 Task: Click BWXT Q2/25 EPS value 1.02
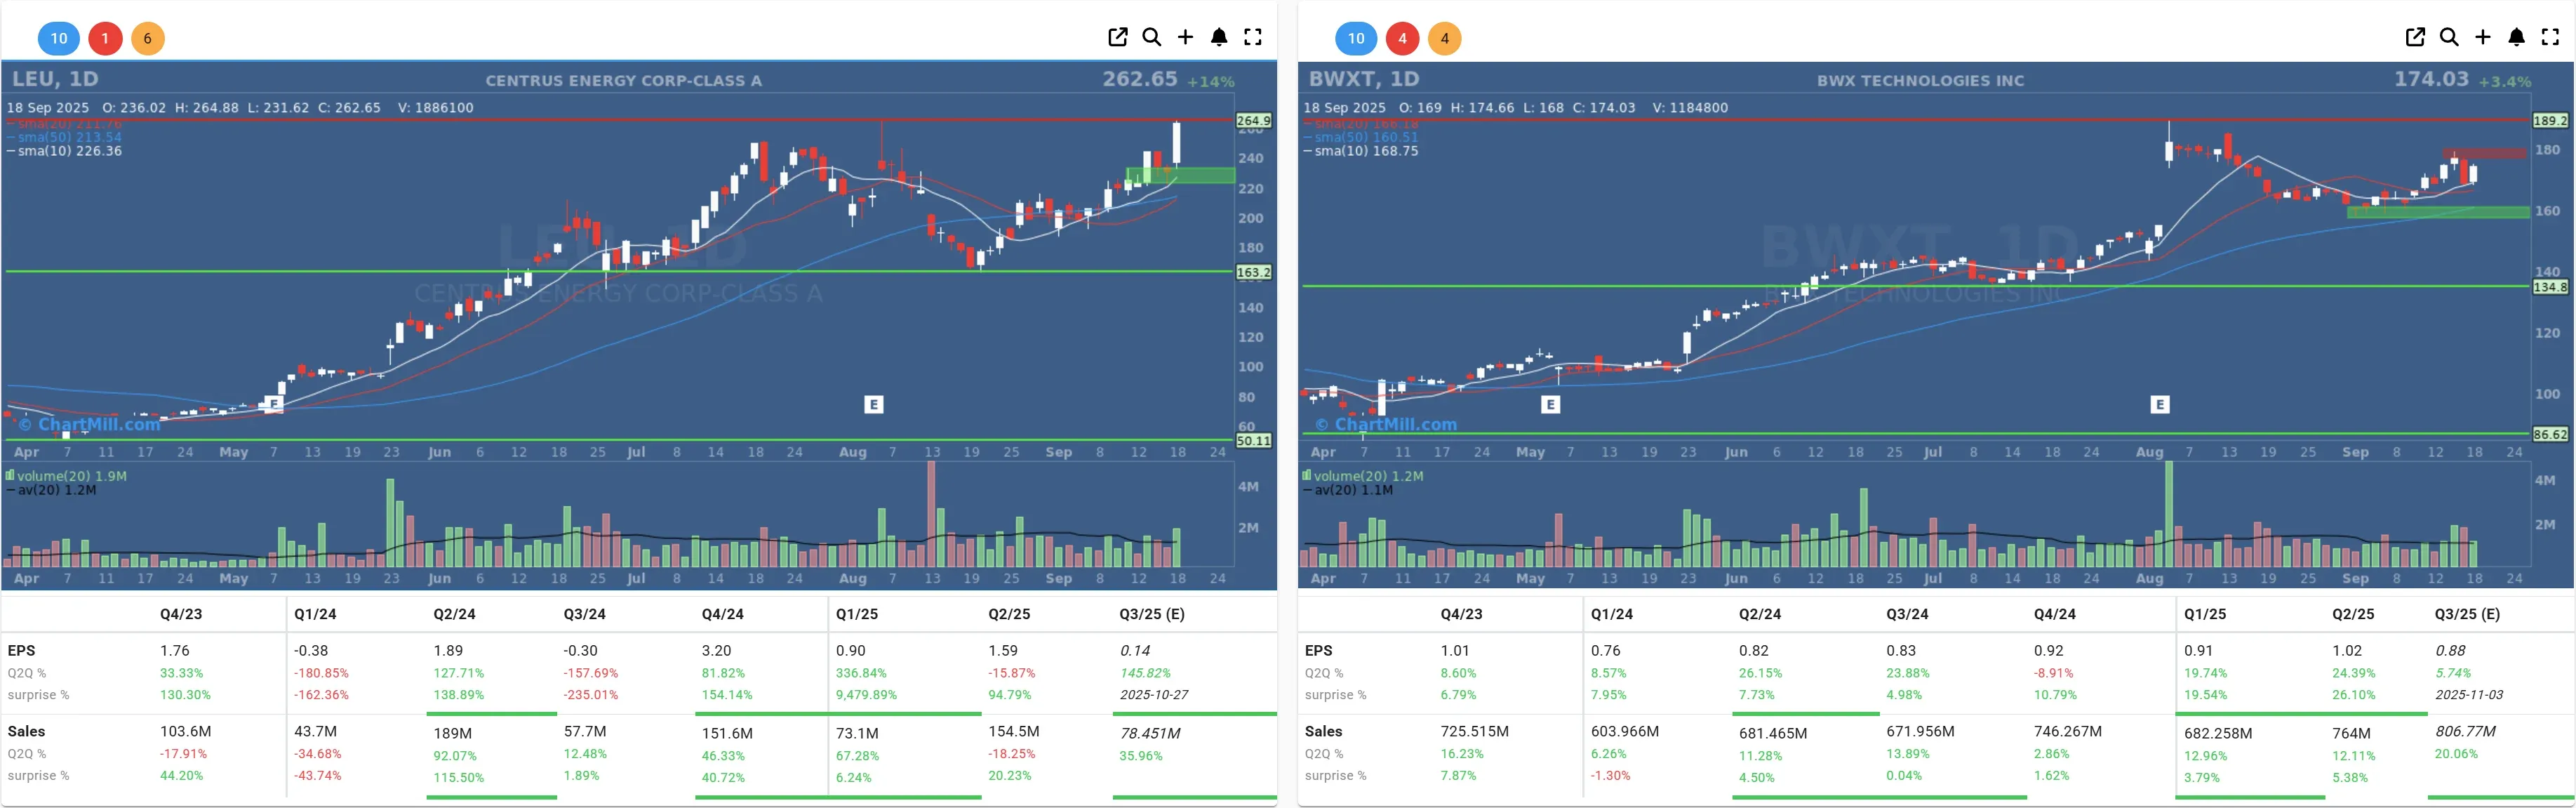pyautogui.click(x=2347, y=650)
